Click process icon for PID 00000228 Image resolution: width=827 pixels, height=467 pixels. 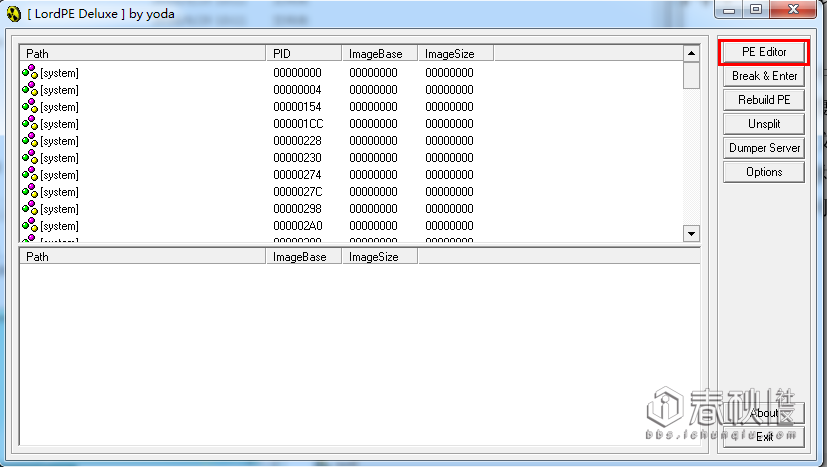(30, 140)
